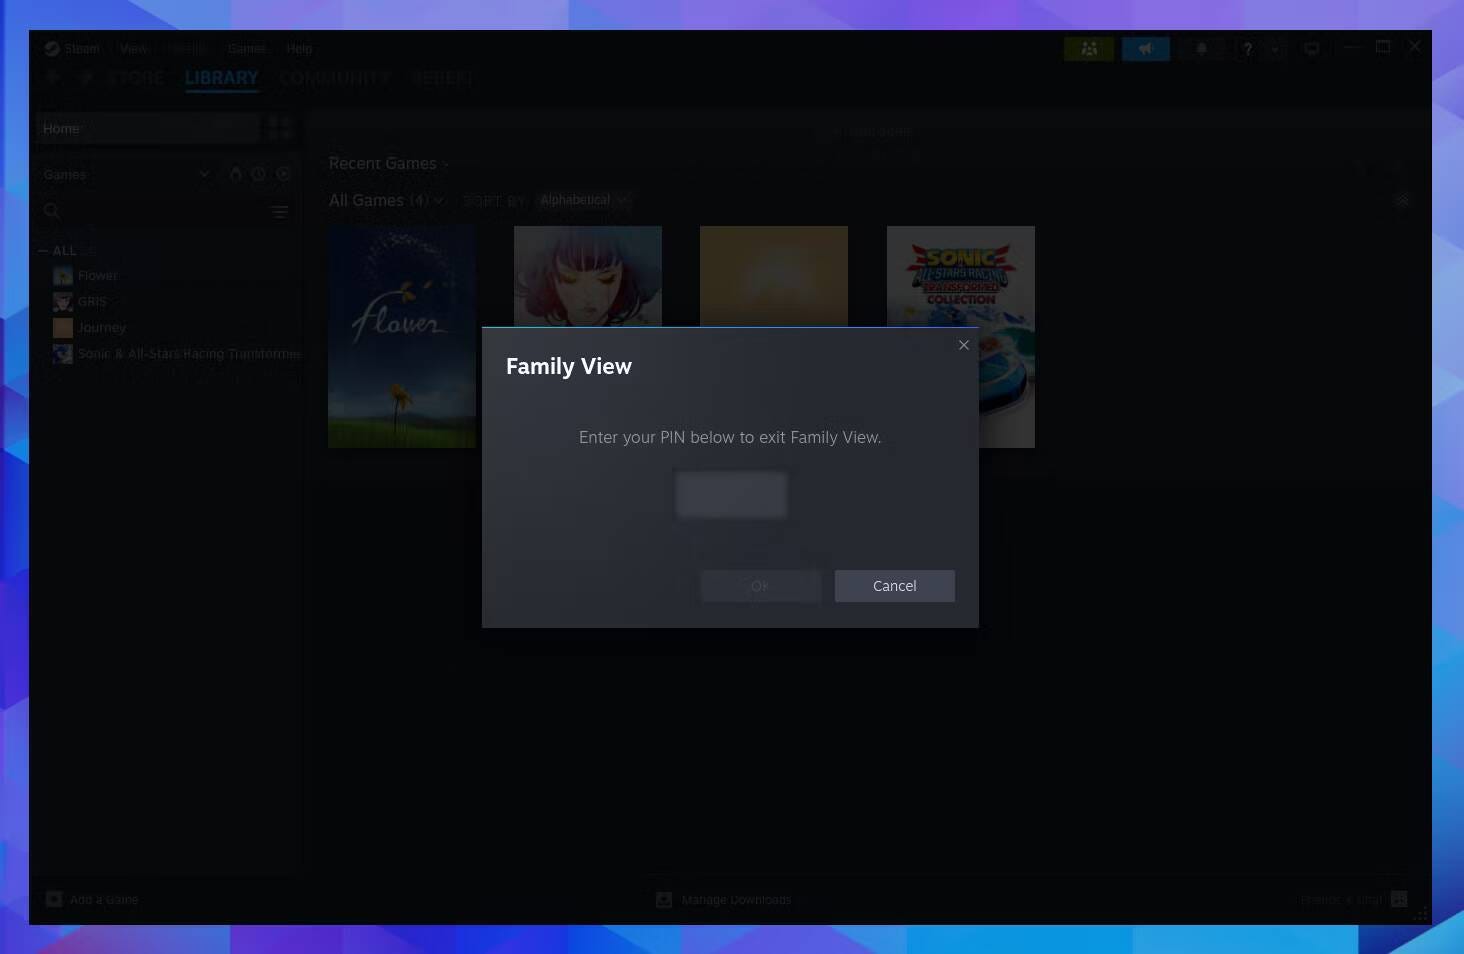Cancel the Family View dialog
Viewport: 1464px width, 954px height.
pyautogui.click(x=894, y=585)
